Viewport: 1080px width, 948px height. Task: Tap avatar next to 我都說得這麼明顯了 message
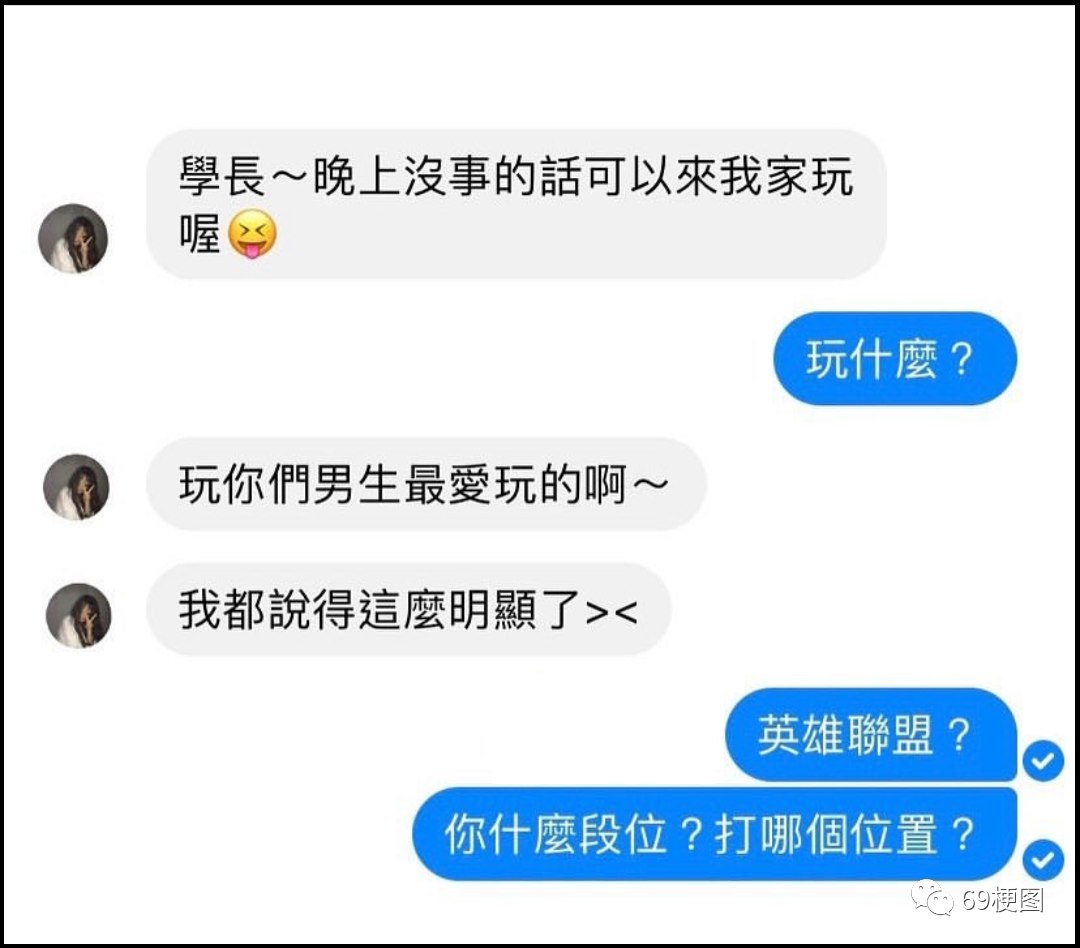coord(79,615)
